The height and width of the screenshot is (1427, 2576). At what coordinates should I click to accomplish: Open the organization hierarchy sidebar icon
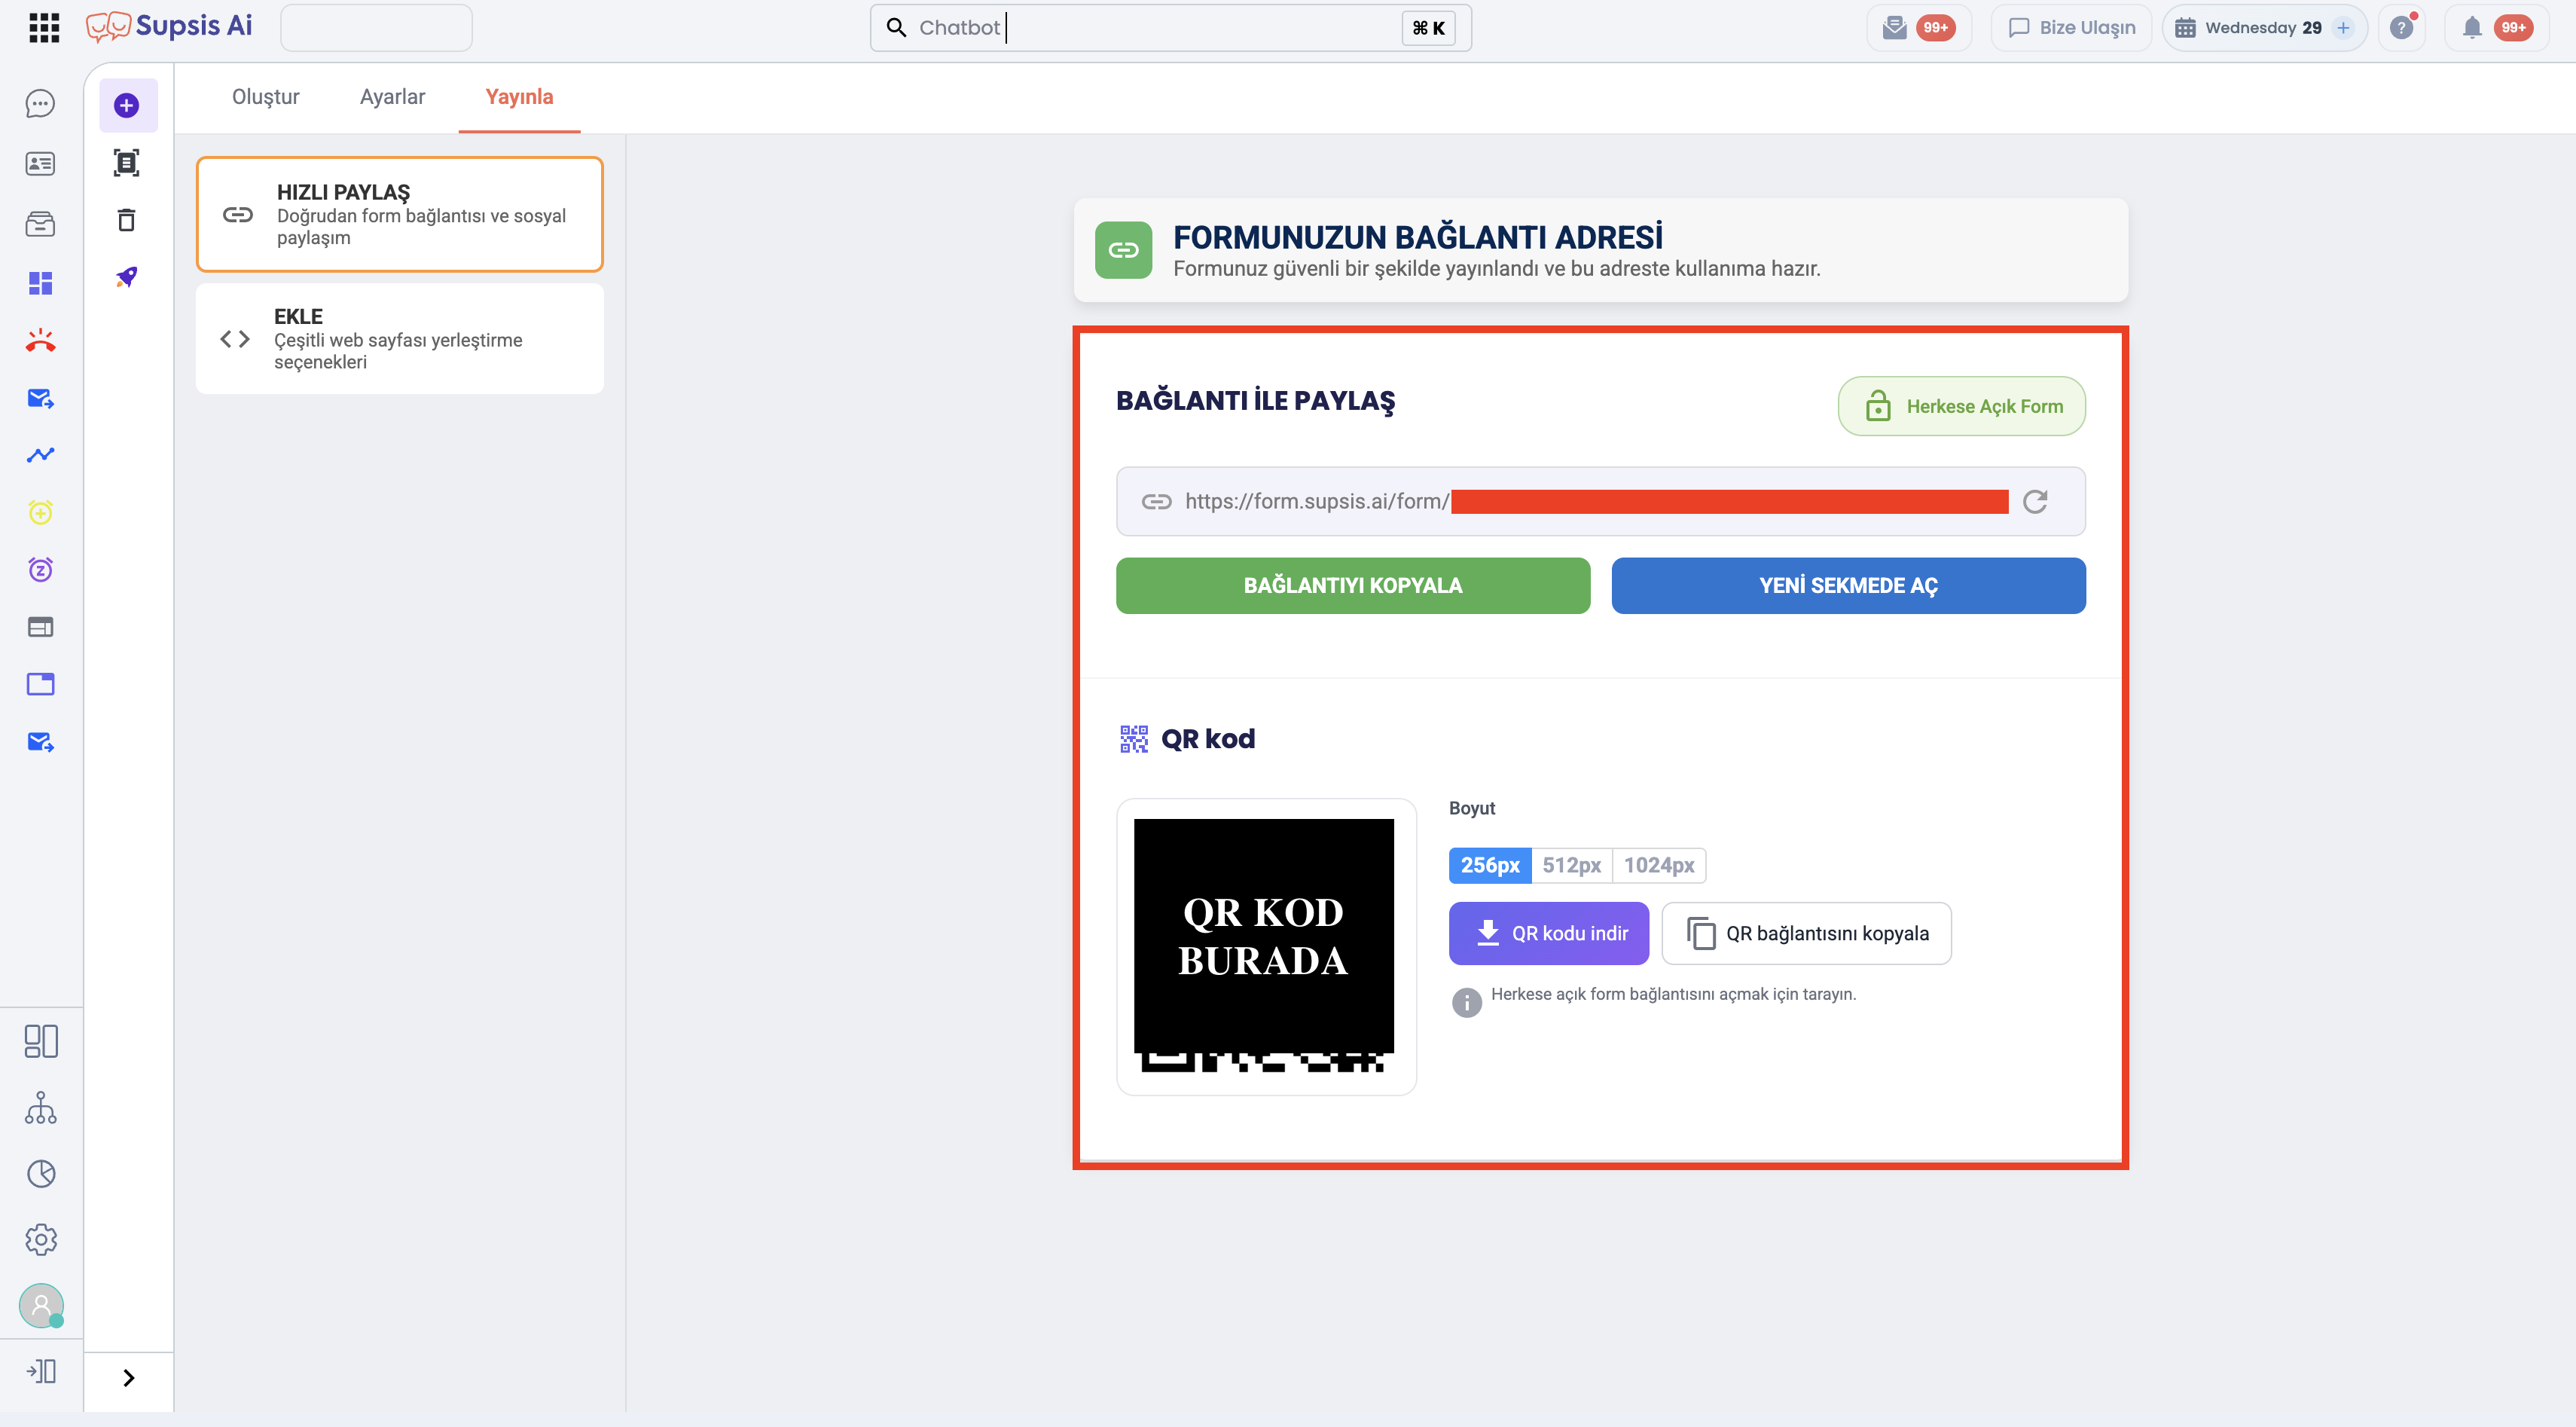pos(40,1108)
